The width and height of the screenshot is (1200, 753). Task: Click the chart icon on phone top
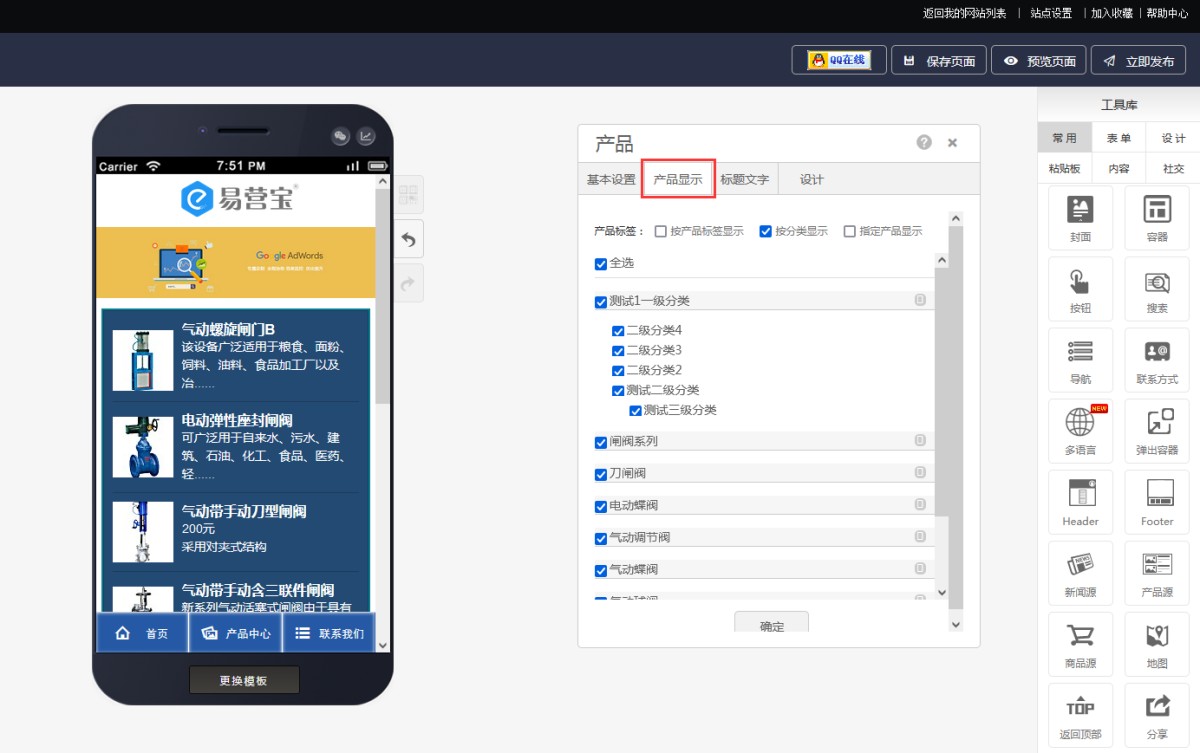click(366, 136)
